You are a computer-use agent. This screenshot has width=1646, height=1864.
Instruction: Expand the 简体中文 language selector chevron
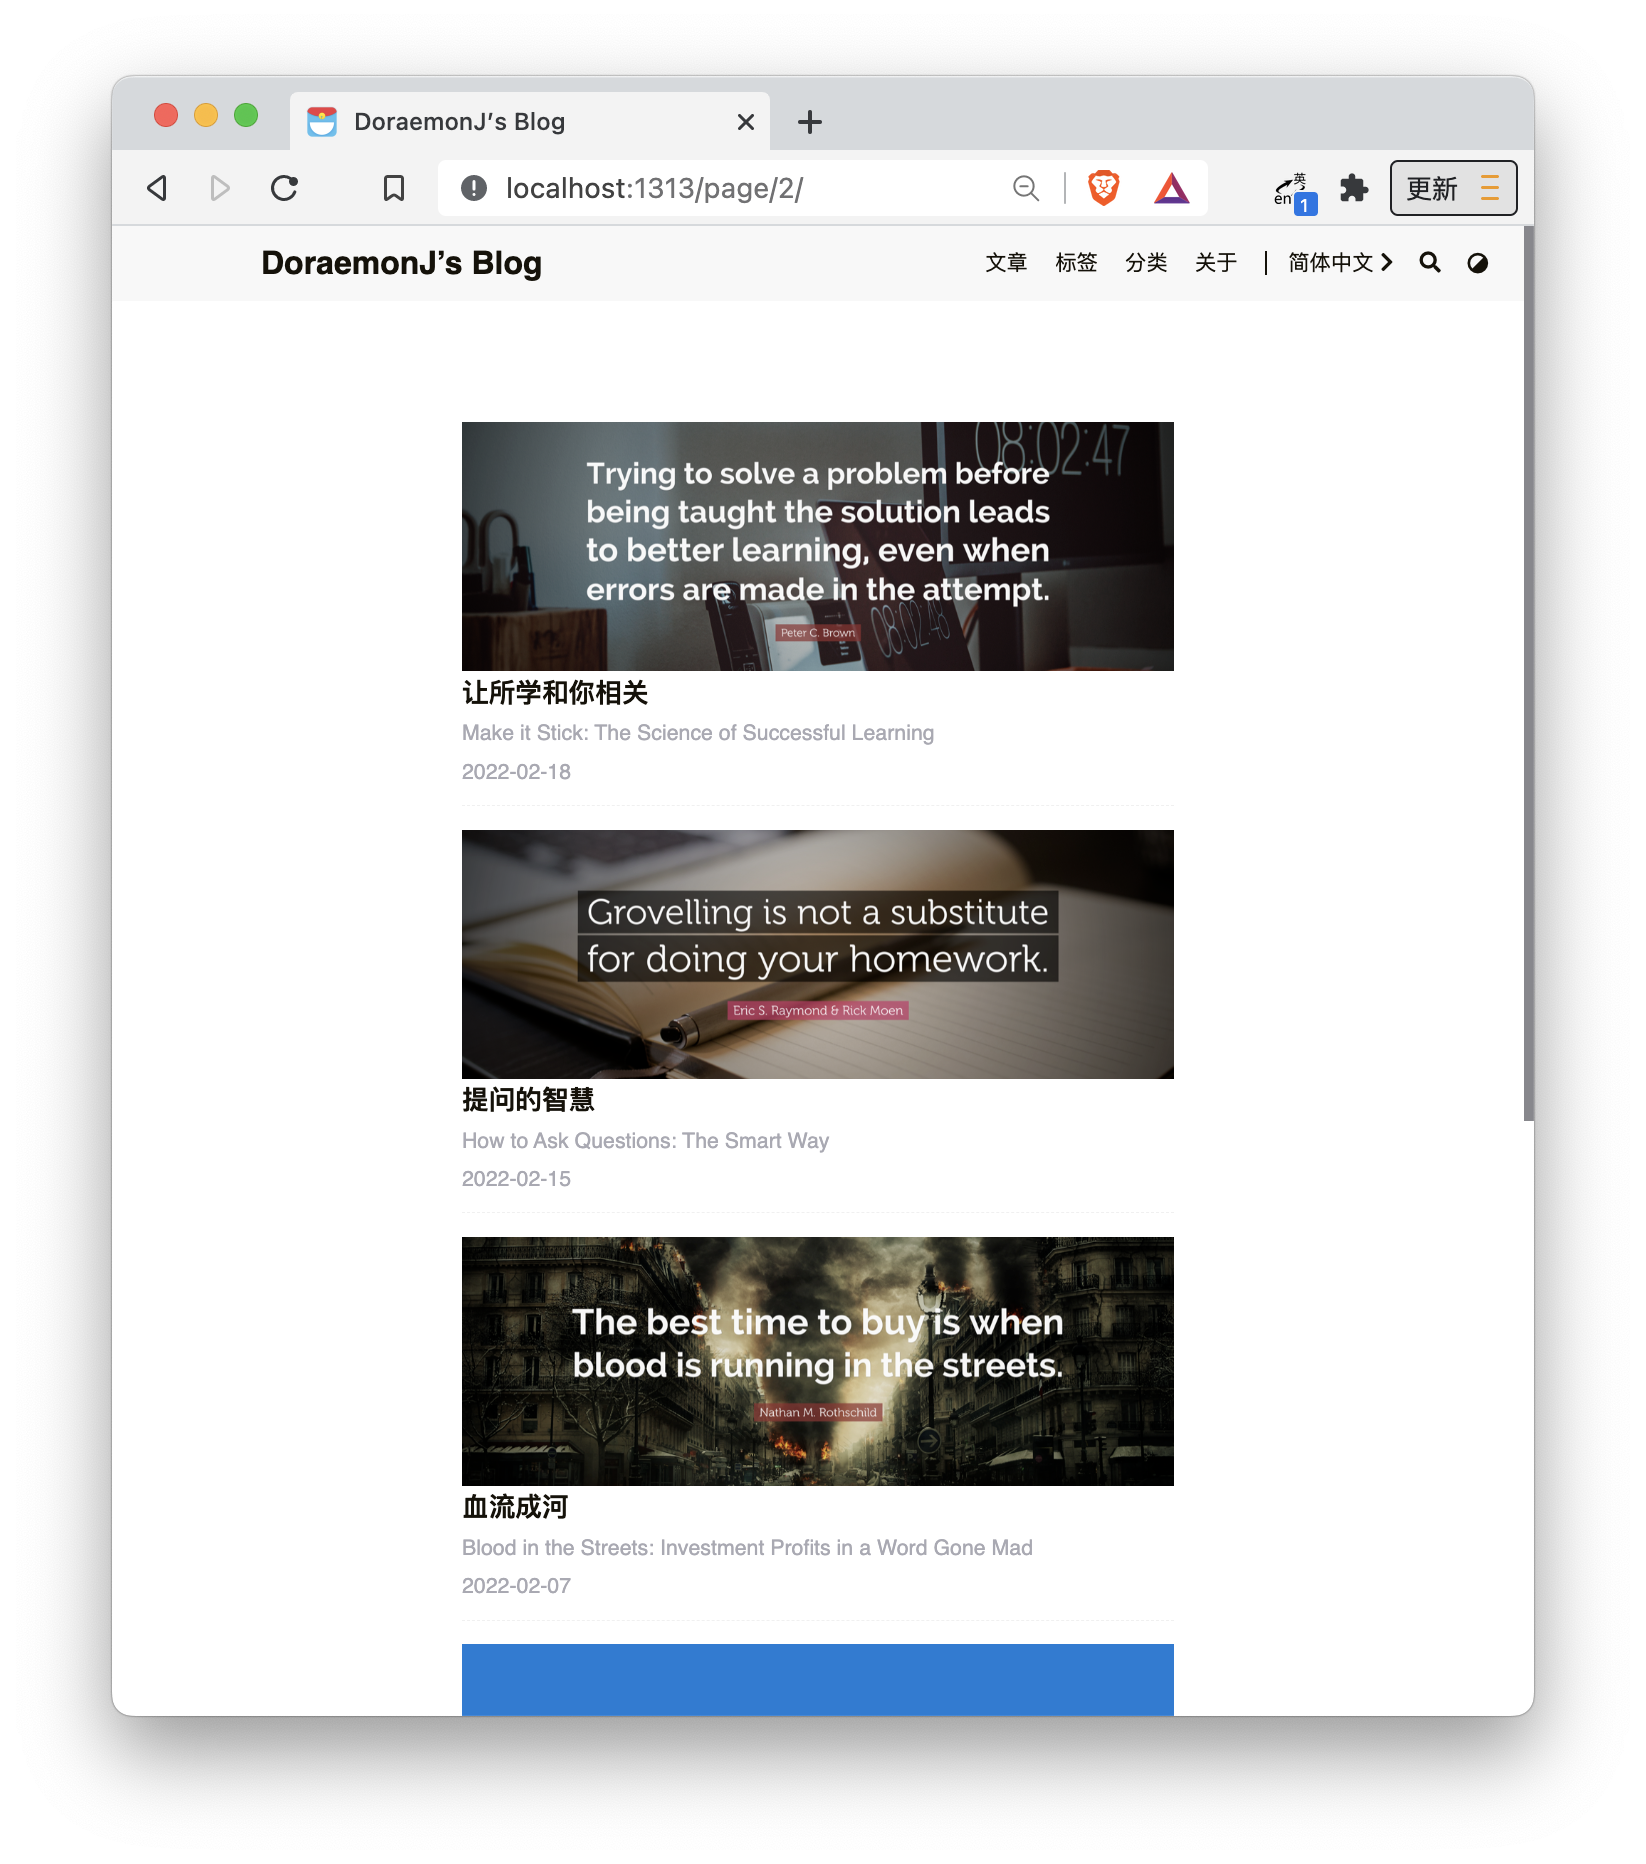(1388, 262)
